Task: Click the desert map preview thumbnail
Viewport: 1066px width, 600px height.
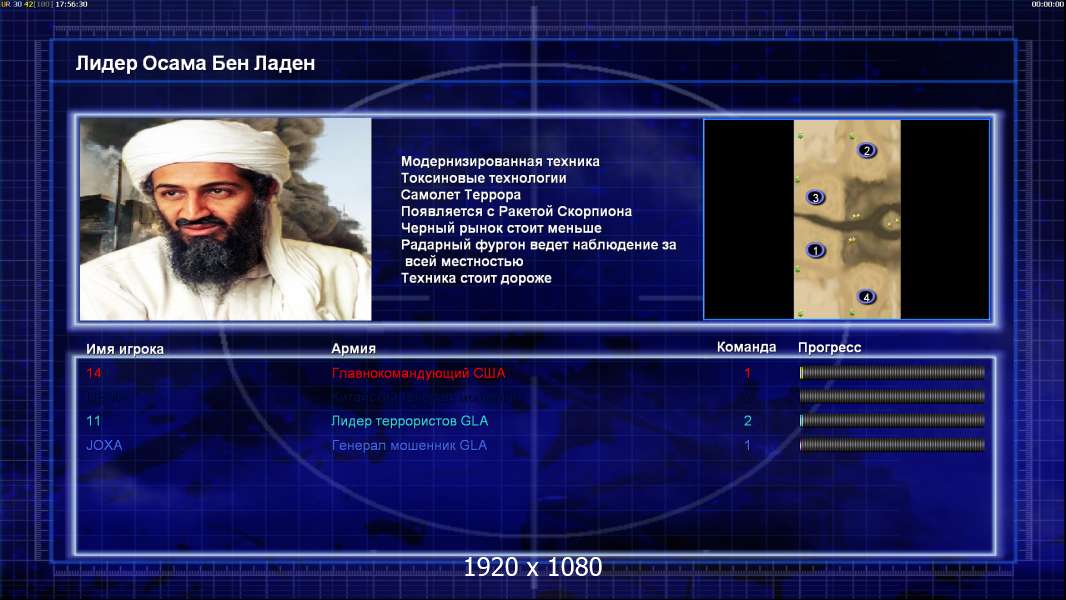Action: [847, 219]
